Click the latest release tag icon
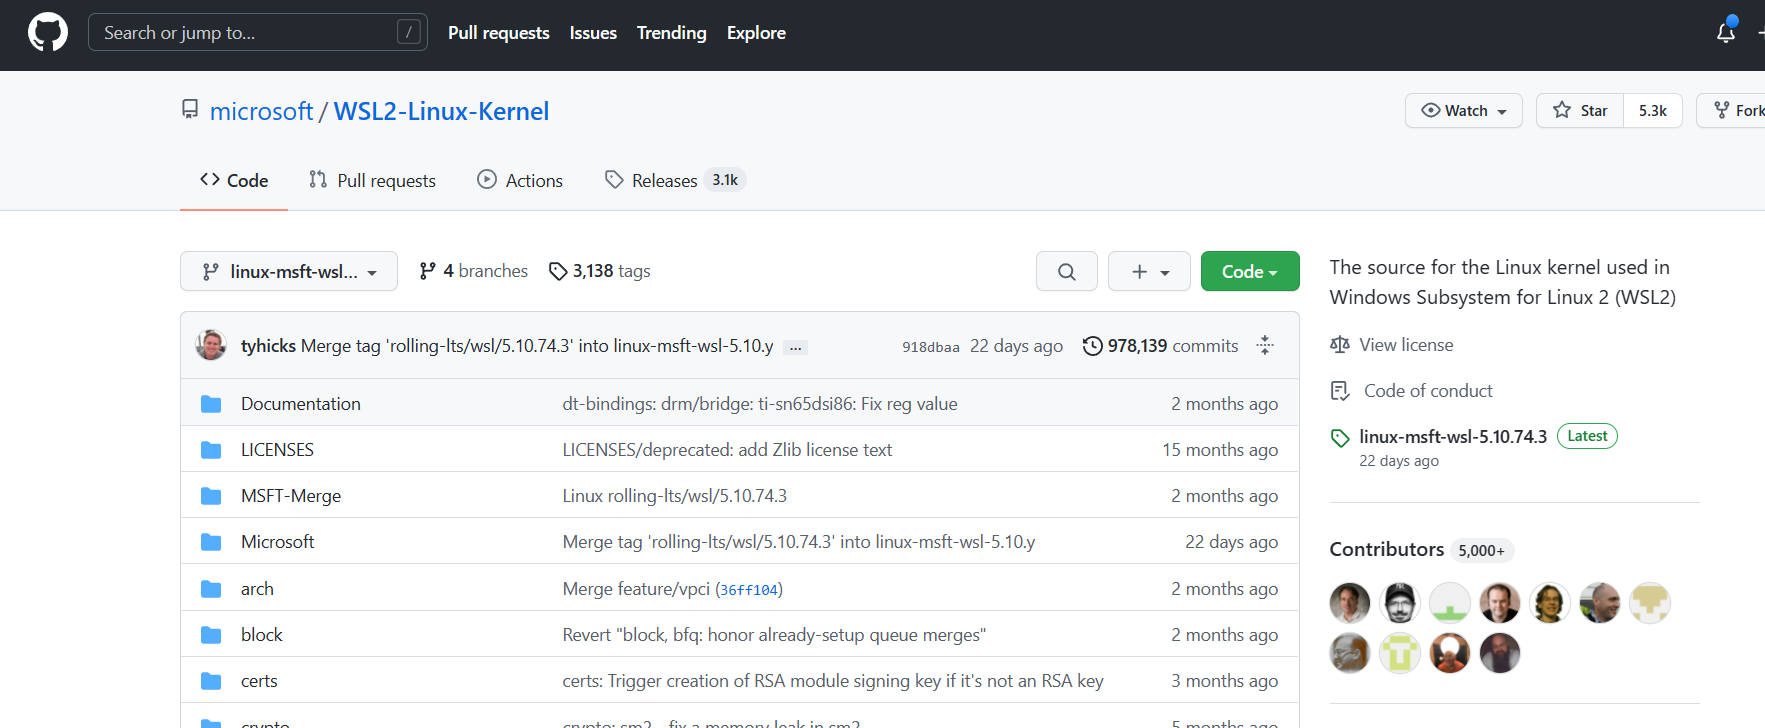 [x=1340, y=438]
